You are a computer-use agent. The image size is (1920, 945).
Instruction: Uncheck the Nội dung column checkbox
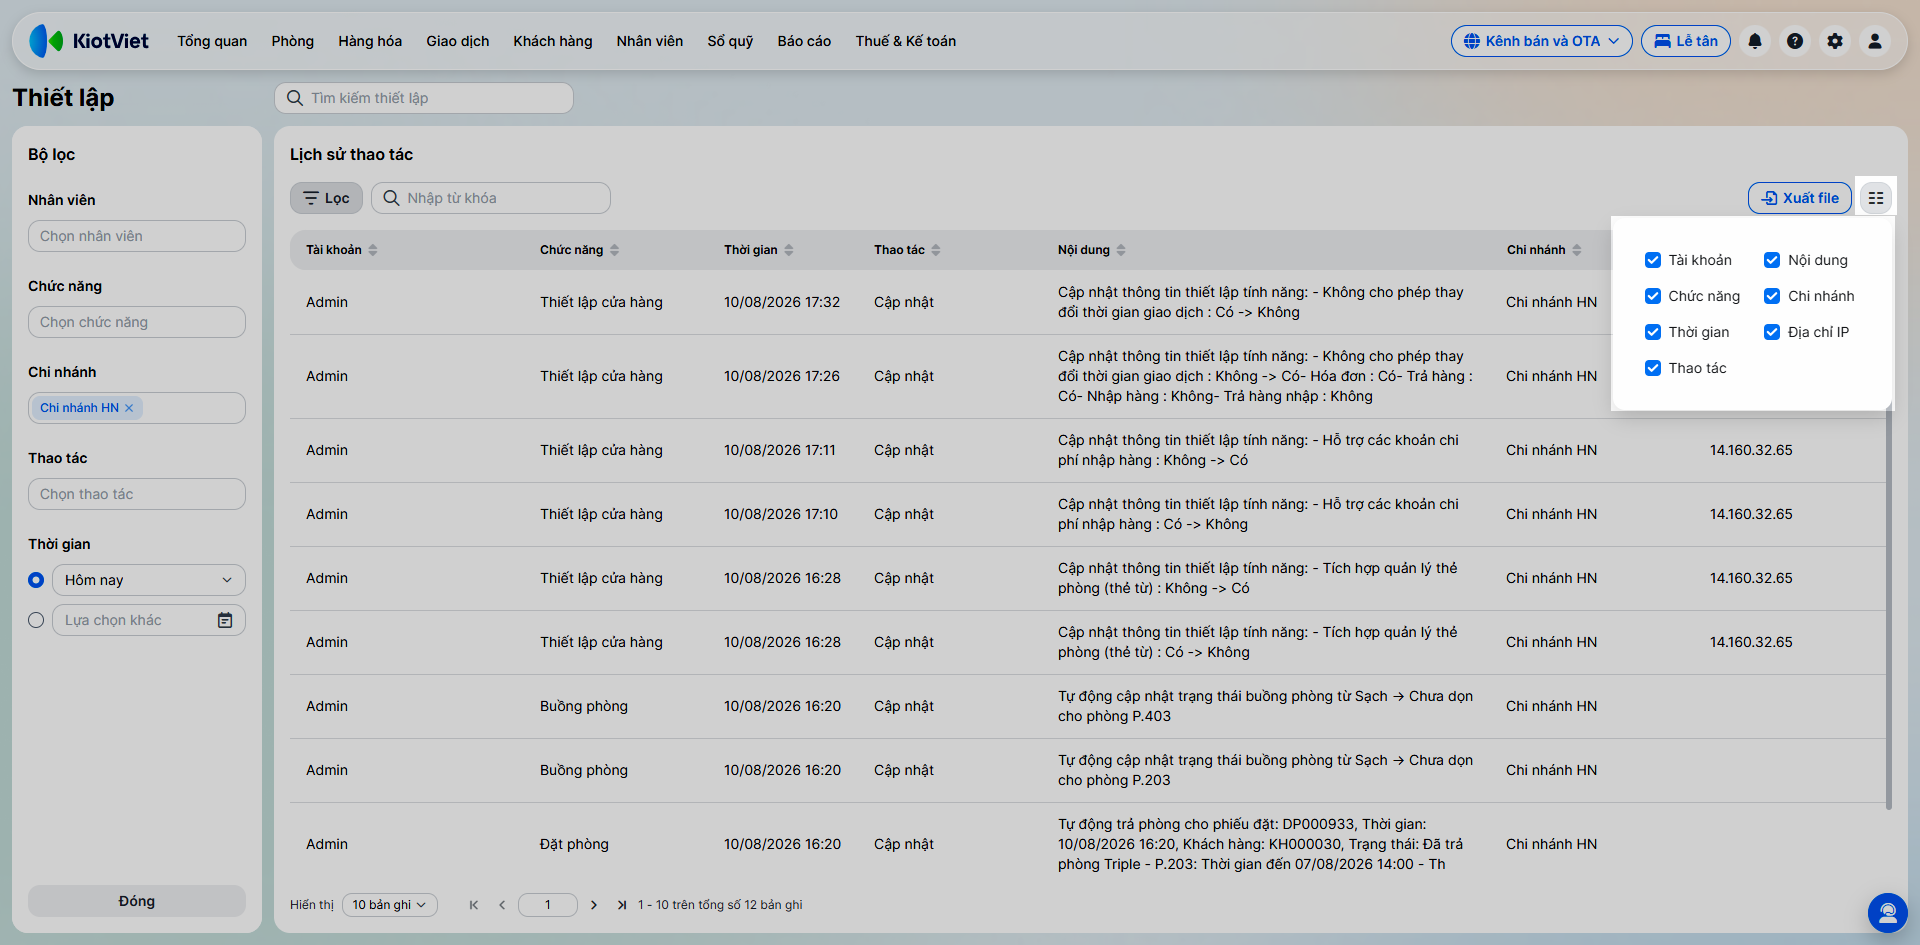click(x=1772, y=260)
